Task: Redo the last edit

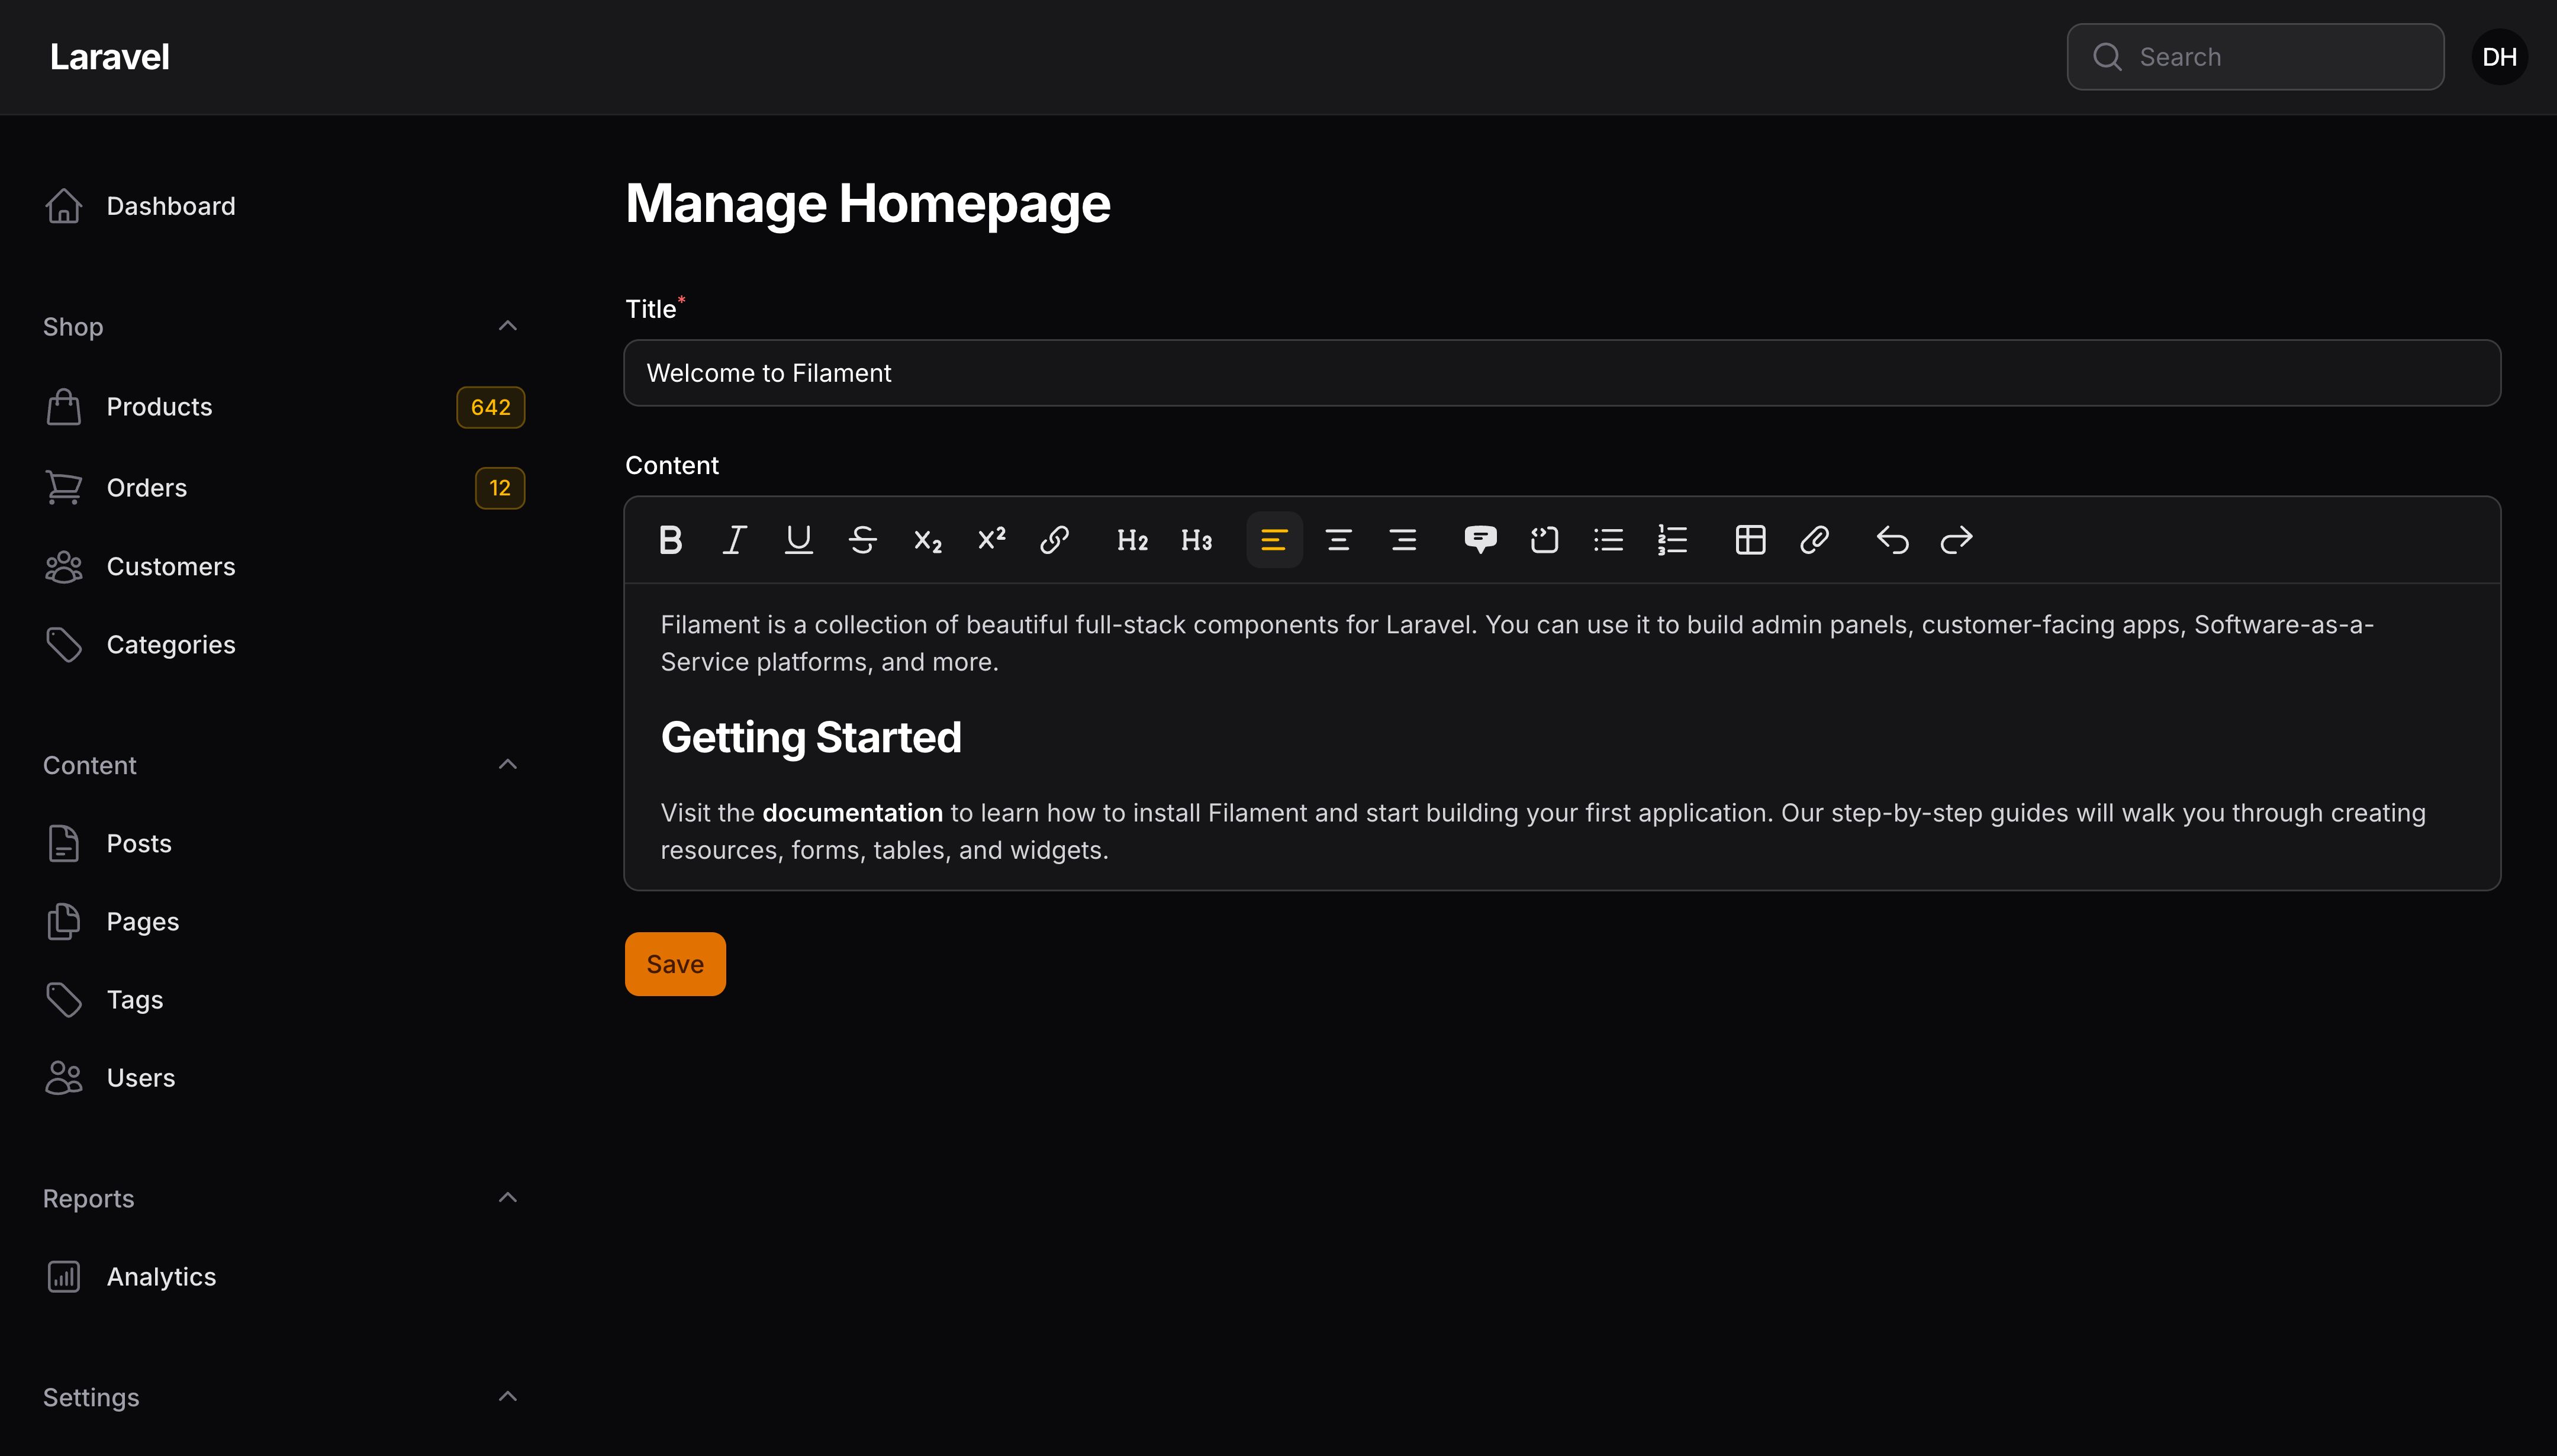Action: pyautogui.click(x=1956, y=540)
